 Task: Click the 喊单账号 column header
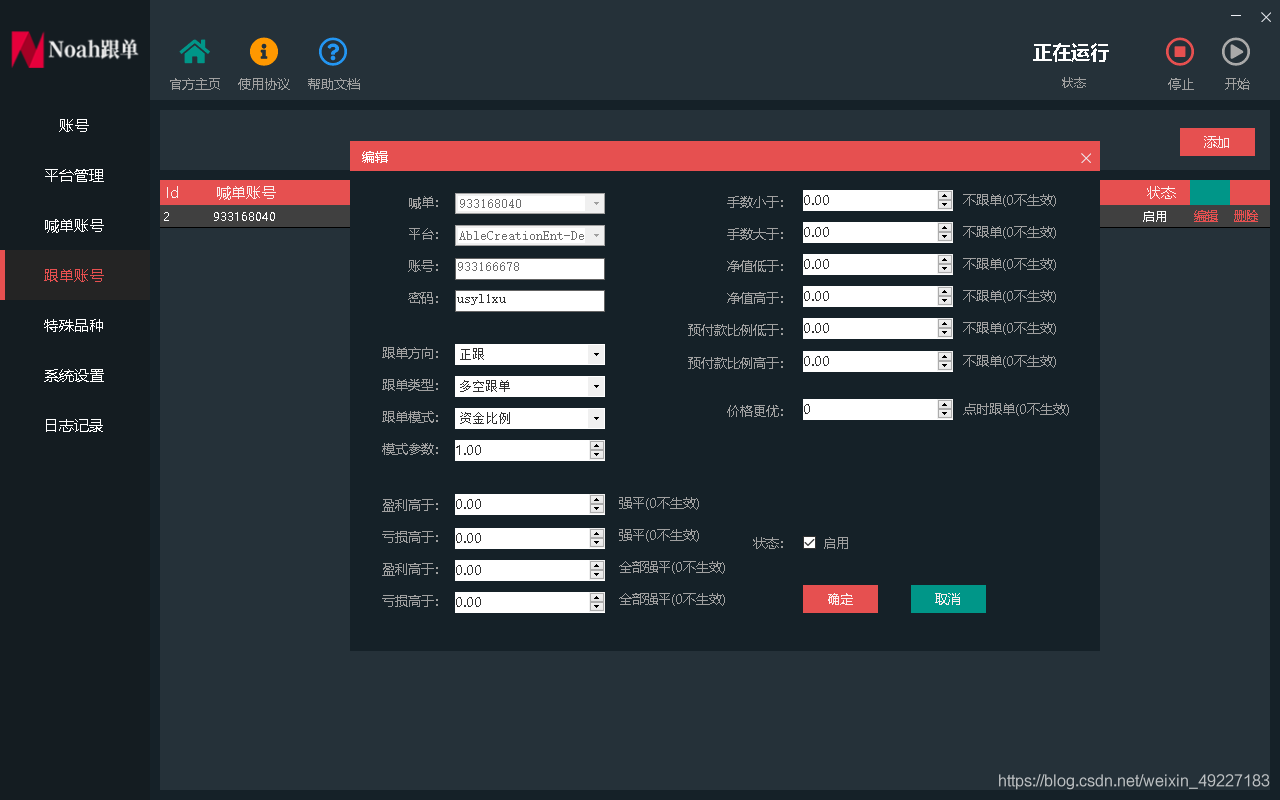click(246, 193)
